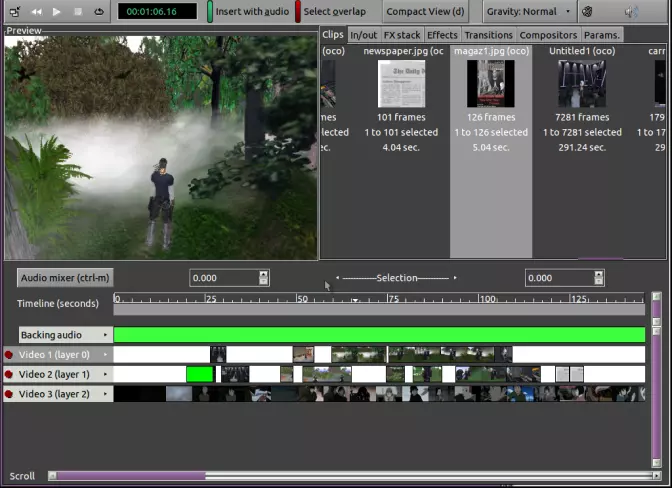Screen dimensions: 672x488
Task: Expand the Video 3 (layer 2) track arrow
Action: [105, 394]
